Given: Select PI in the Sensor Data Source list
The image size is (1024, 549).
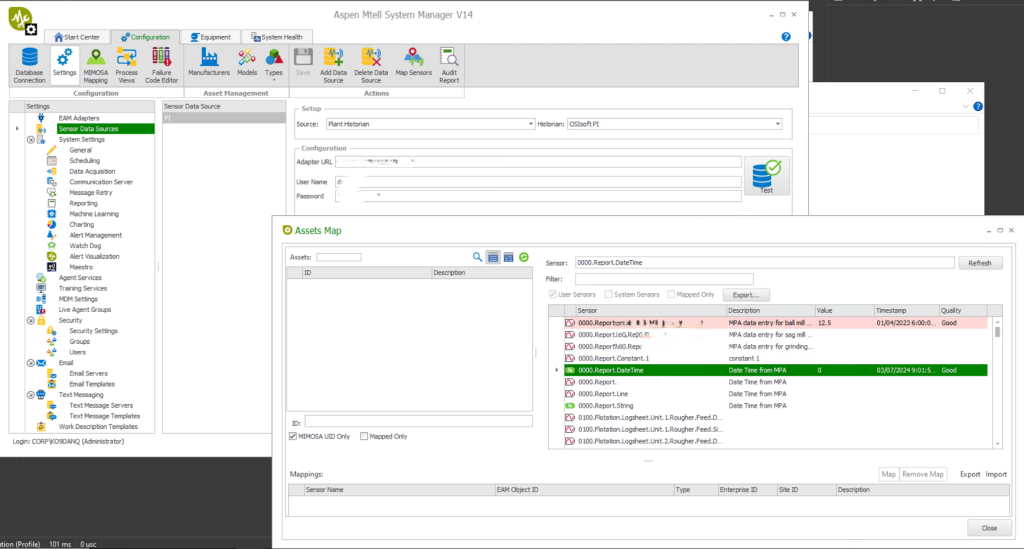Looking at the screenshot, I should tap(224, 118).
